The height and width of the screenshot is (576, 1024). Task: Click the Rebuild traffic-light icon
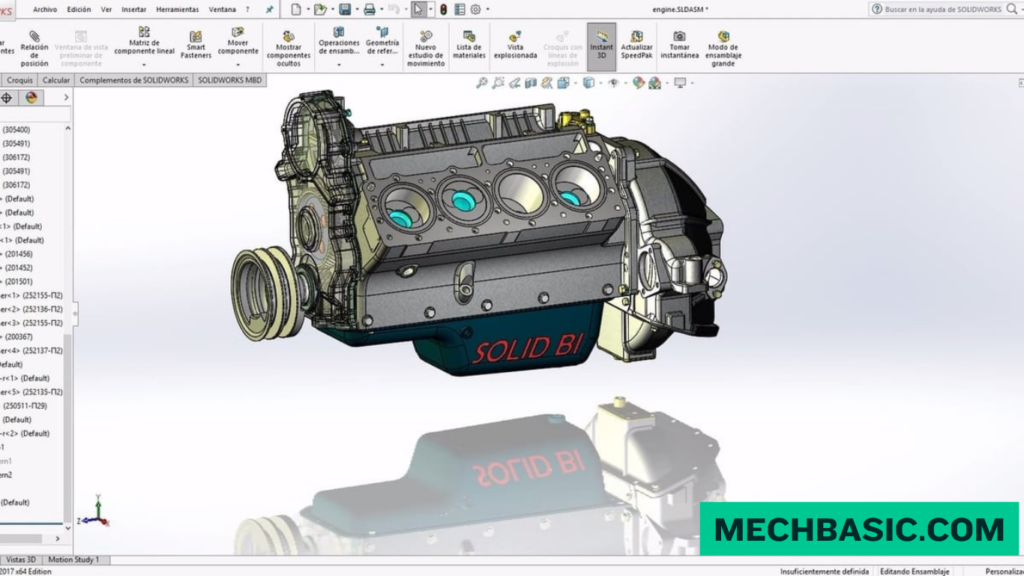(443, 9)
